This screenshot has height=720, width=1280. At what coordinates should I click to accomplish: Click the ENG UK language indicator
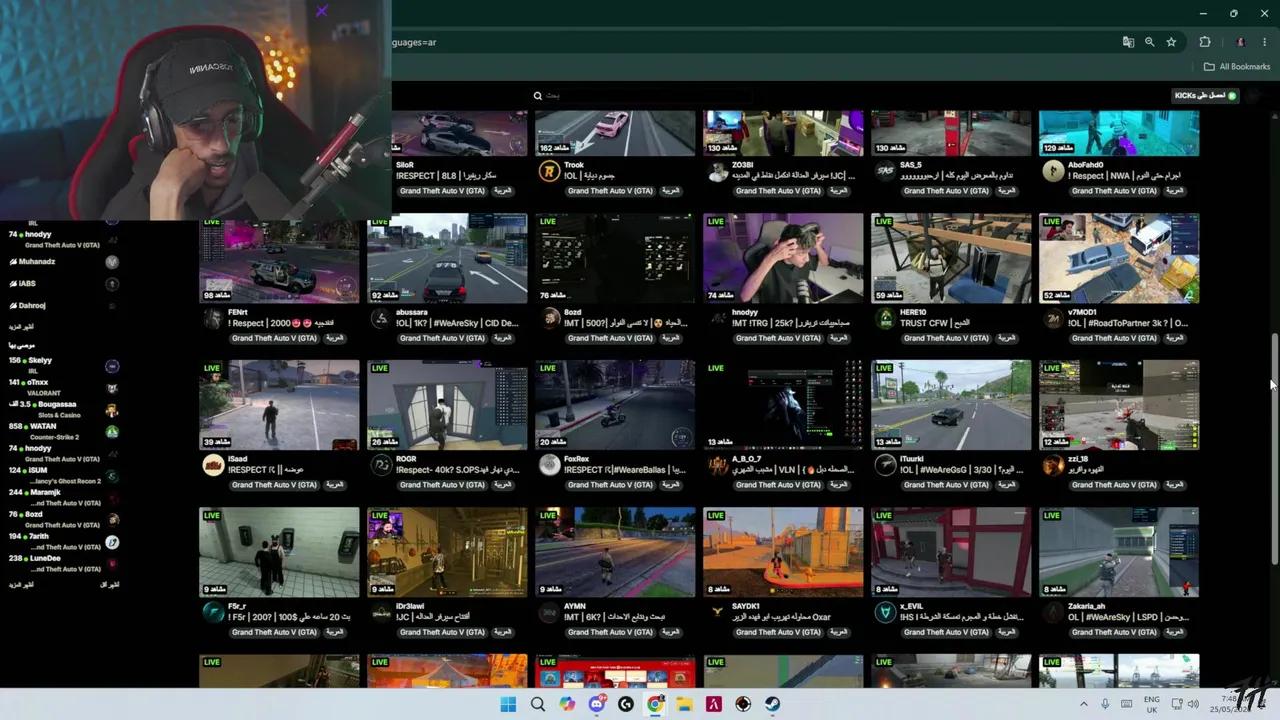(x=1151, y=704)
